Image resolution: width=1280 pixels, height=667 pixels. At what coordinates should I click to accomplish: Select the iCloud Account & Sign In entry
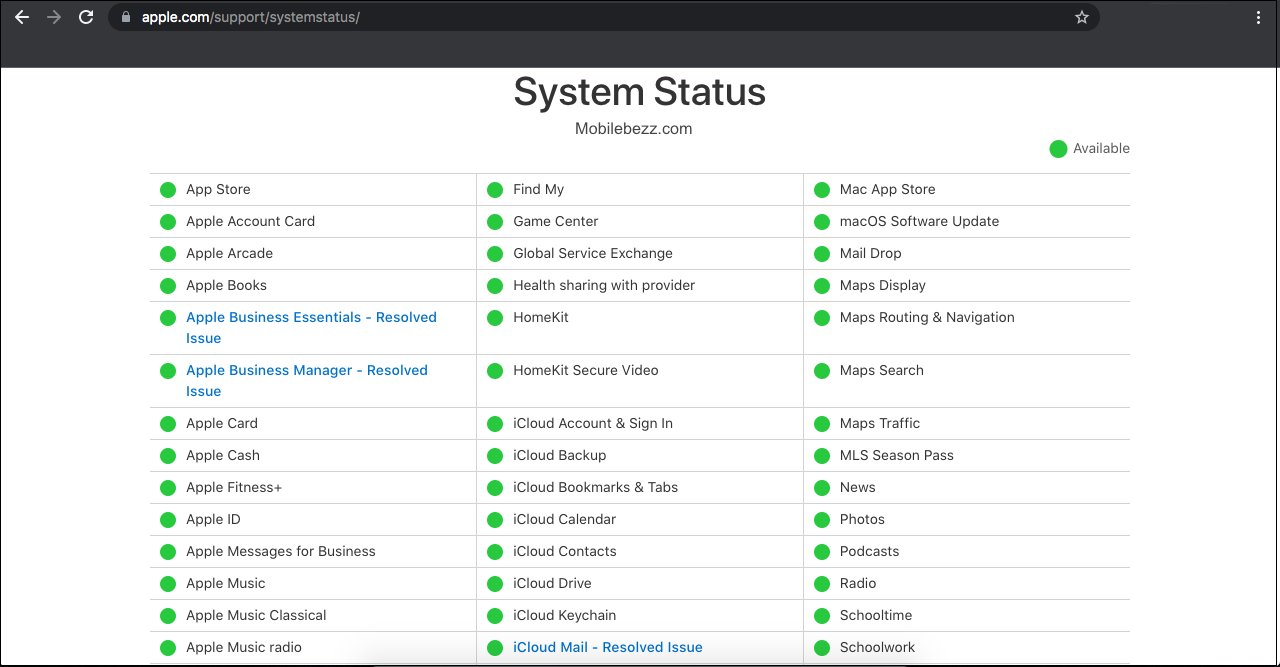point(593,423)
